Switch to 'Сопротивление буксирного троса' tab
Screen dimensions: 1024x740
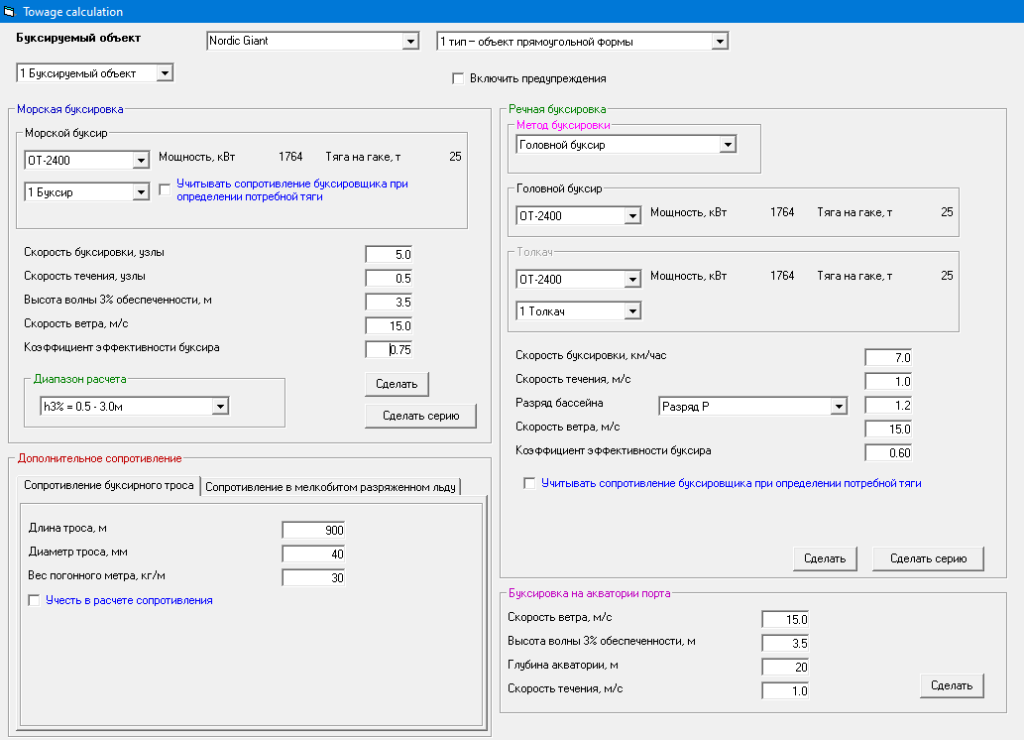(109, 485)
